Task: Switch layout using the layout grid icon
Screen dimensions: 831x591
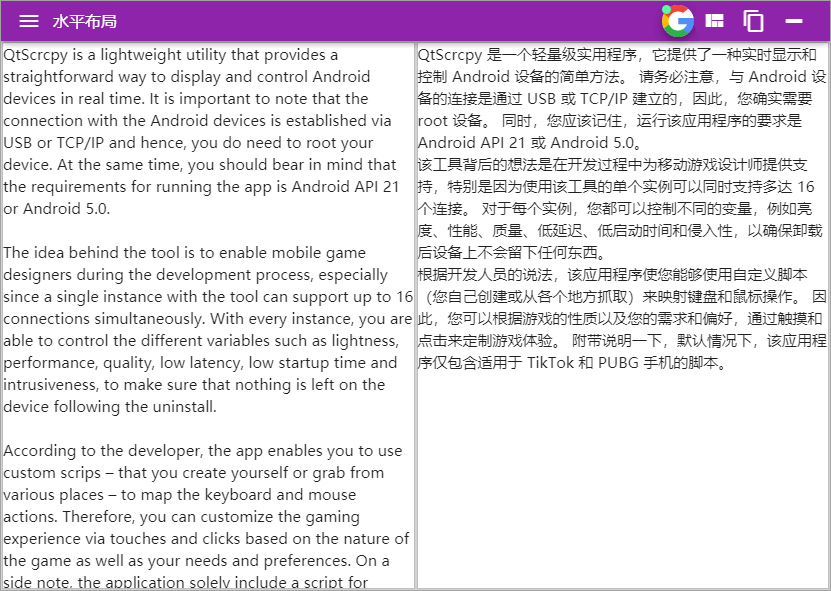Action: tap(714, 21)
